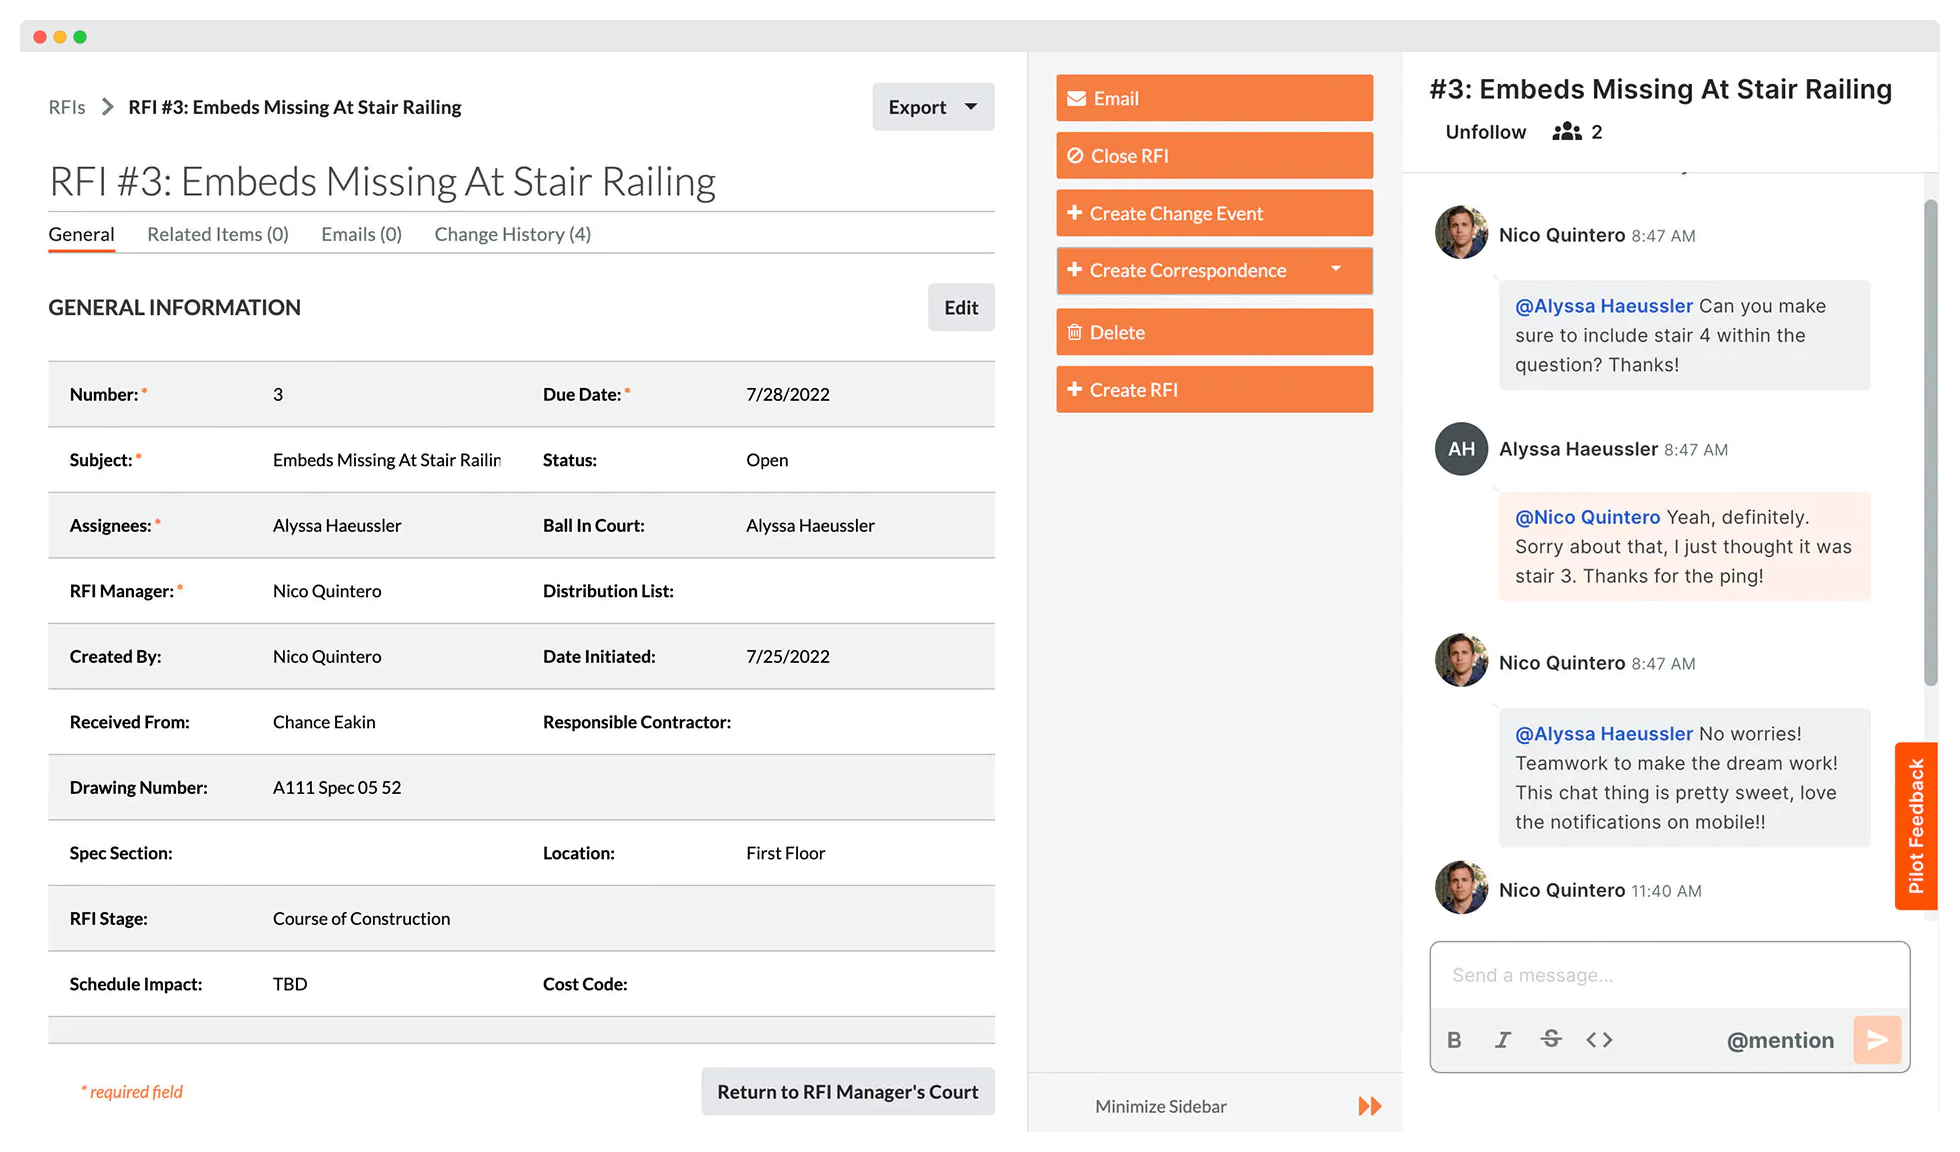The width and height of the screenshot is (1960, 1152).
Task: Click Return to RFI Manager's Court
Action: point(848,1092)
